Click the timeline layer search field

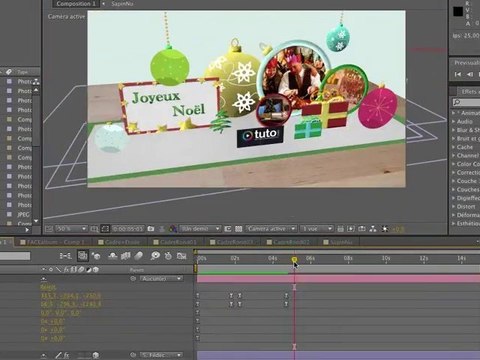15,256
